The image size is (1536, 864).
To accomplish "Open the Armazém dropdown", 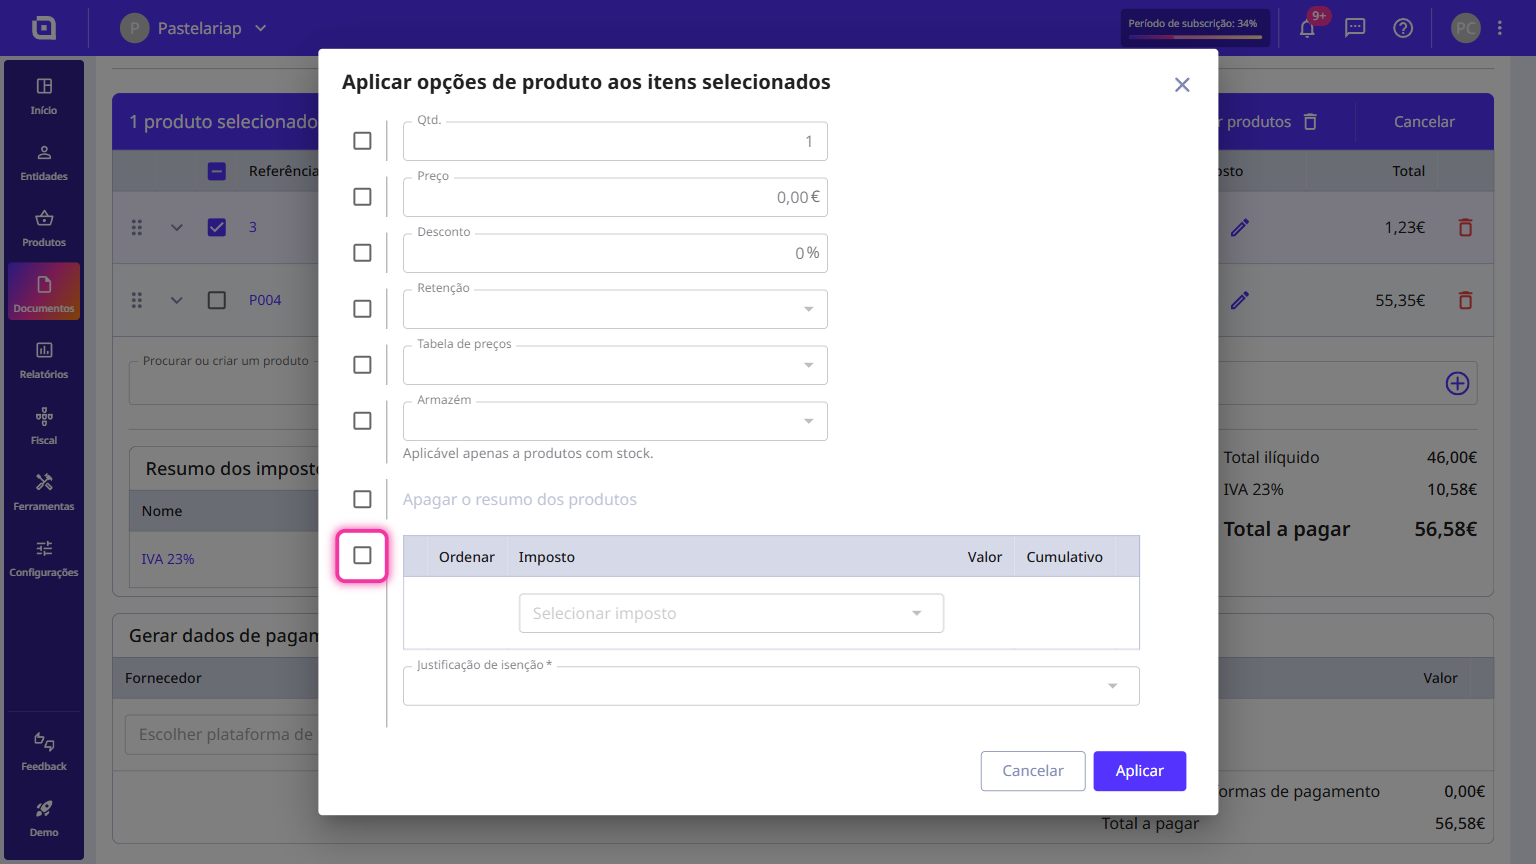I will [615, 421].
